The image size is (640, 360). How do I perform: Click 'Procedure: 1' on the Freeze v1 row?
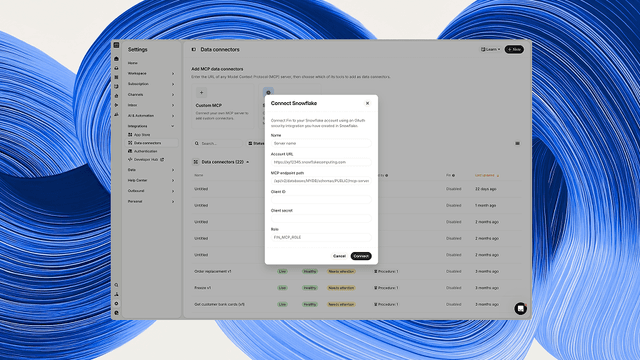(386, 288)
